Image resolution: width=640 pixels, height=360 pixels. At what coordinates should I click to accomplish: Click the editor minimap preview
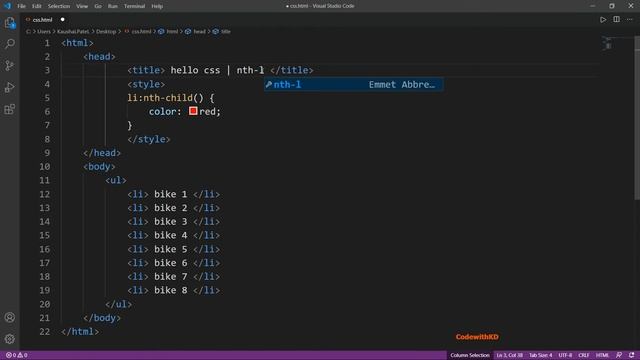point(608,44)
